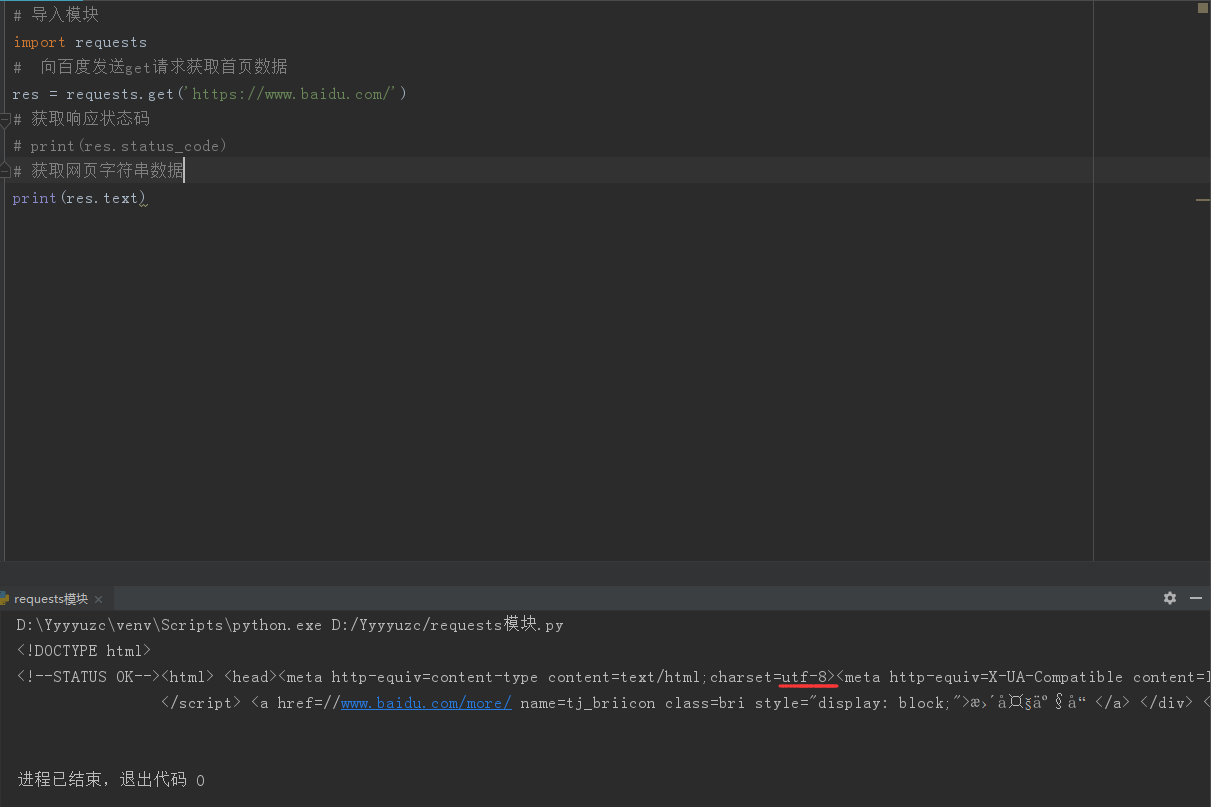Open the Run panel settings gear
1211x807 pixels.
point(1169,598)
